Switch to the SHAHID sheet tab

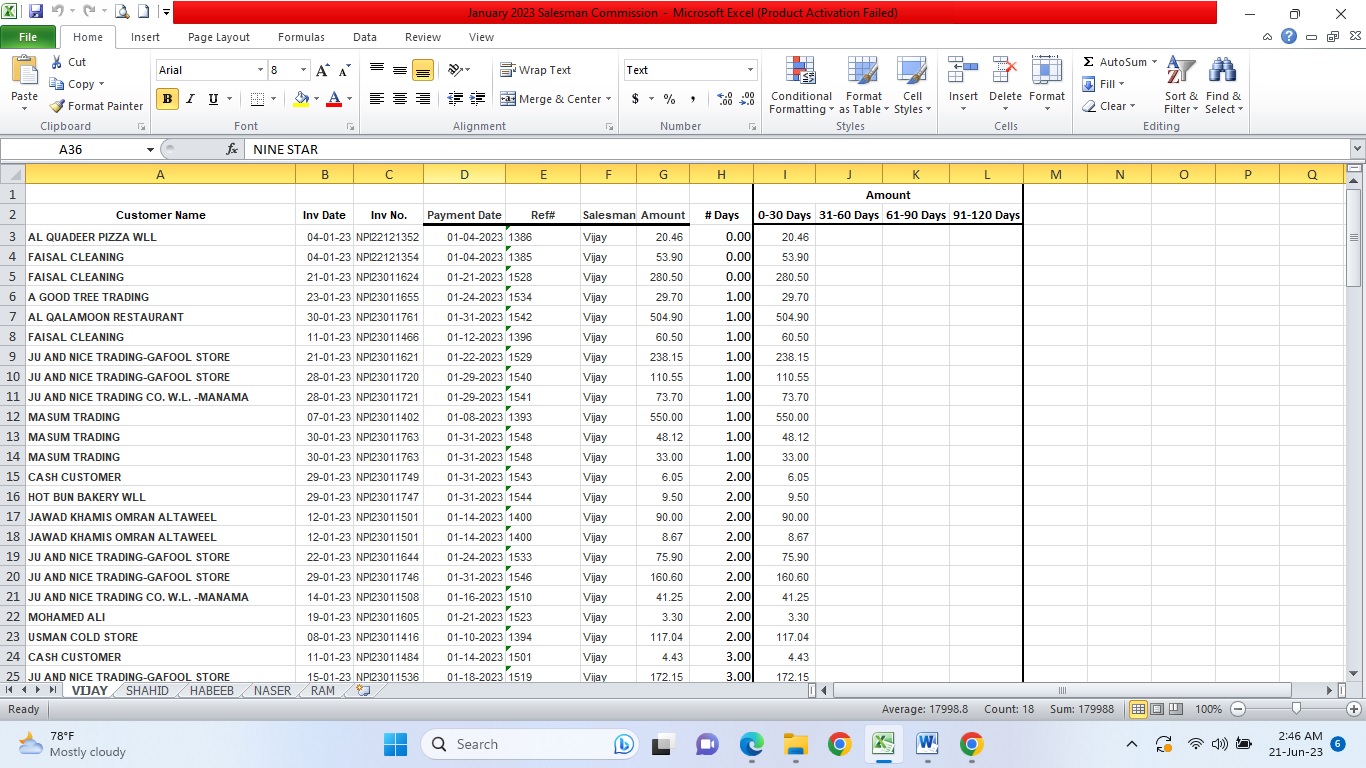pyautogui.click(x=147, y=691)
